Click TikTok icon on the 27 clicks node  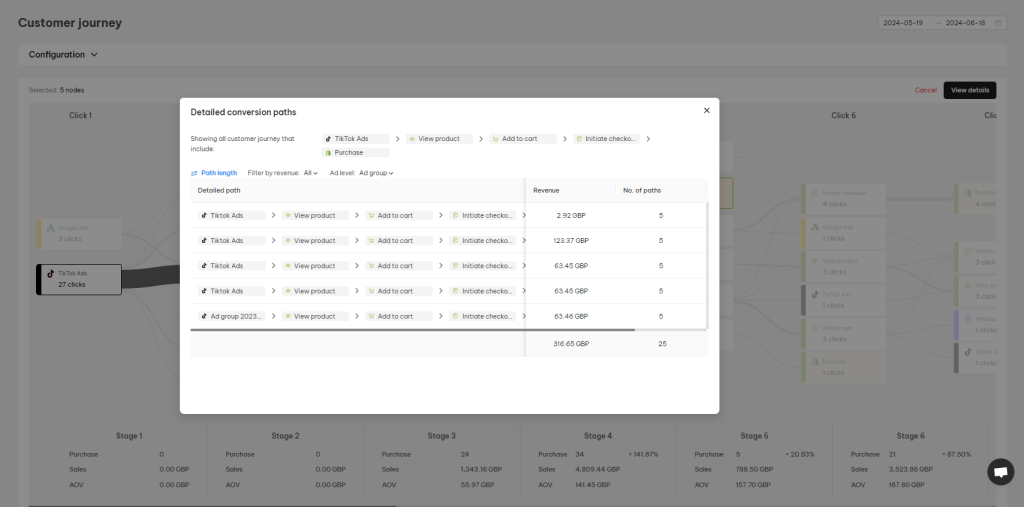click(x=51, y=274)
